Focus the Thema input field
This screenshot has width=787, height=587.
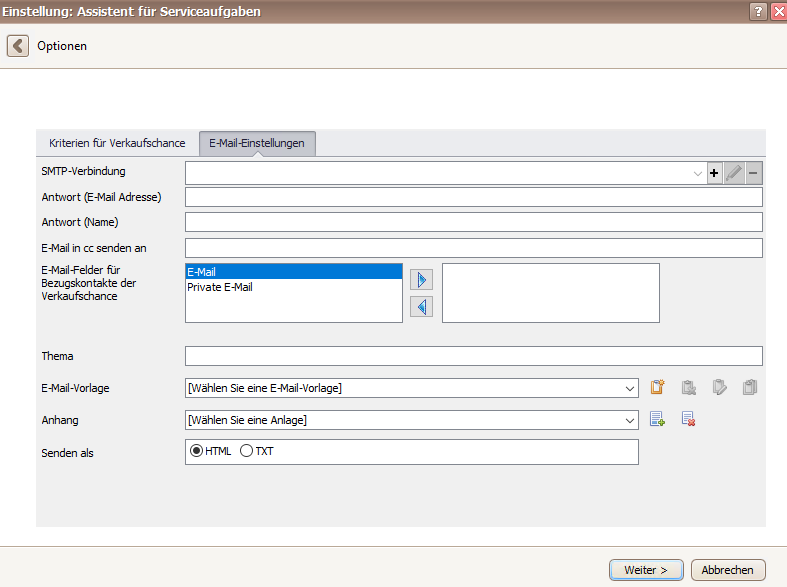click(473, 356)
